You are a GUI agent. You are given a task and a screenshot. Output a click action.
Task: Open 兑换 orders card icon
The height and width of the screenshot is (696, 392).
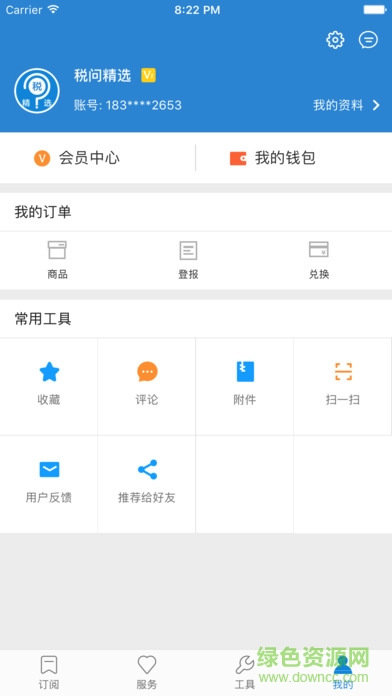319,249
